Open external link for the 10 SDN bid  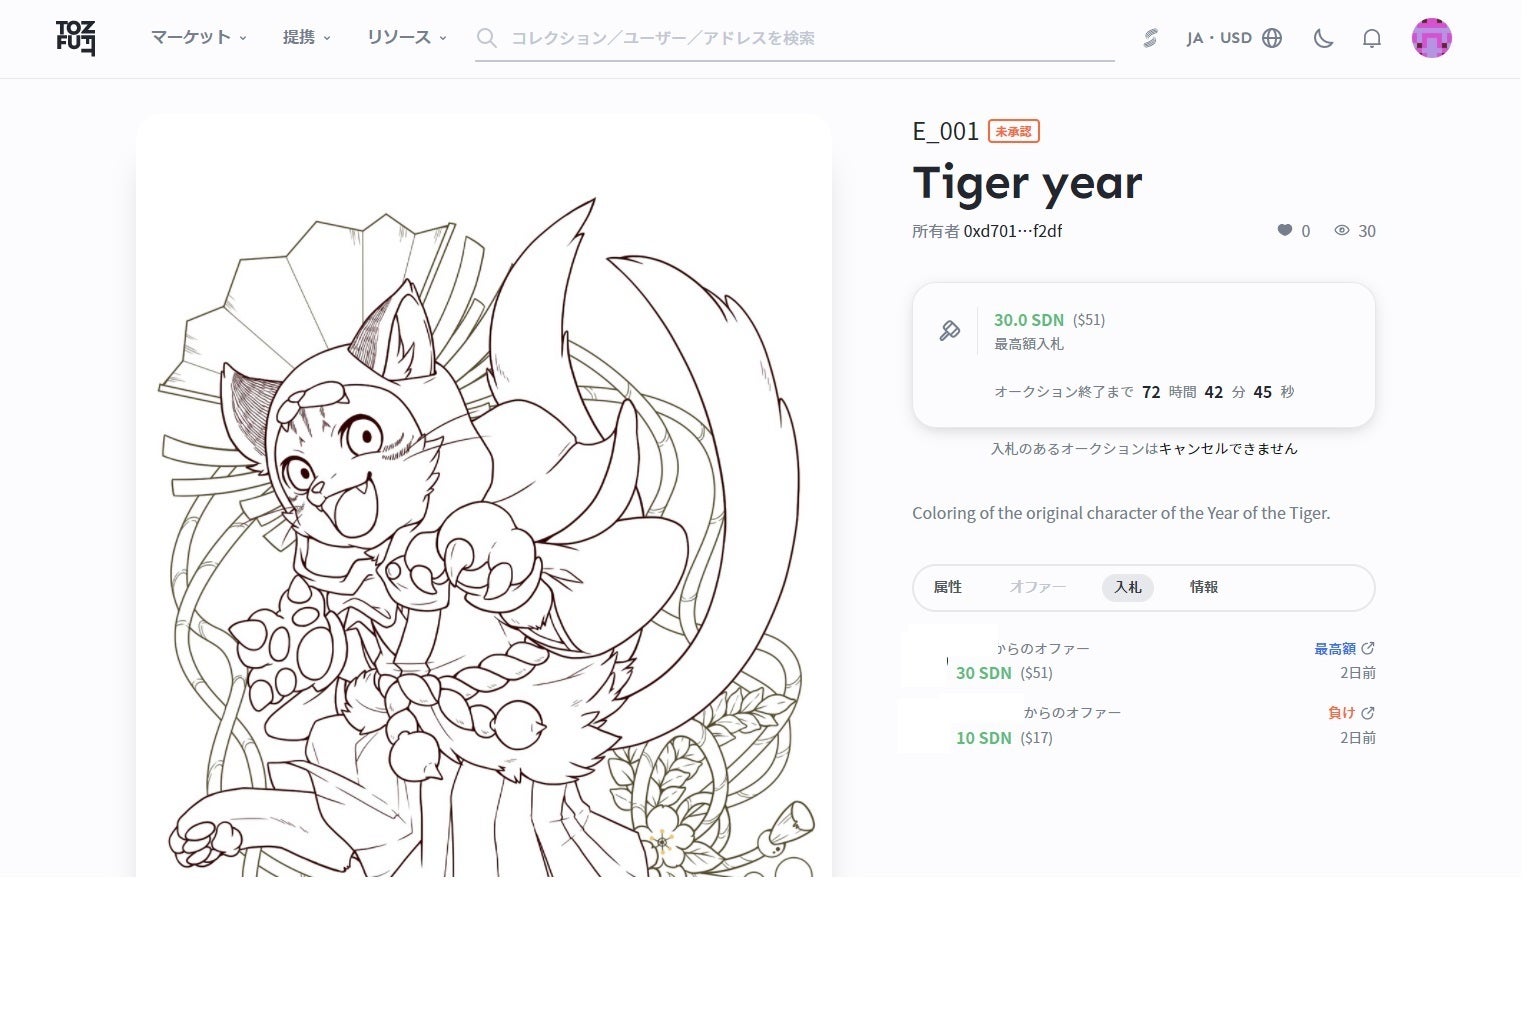[x=1368, y=713]
